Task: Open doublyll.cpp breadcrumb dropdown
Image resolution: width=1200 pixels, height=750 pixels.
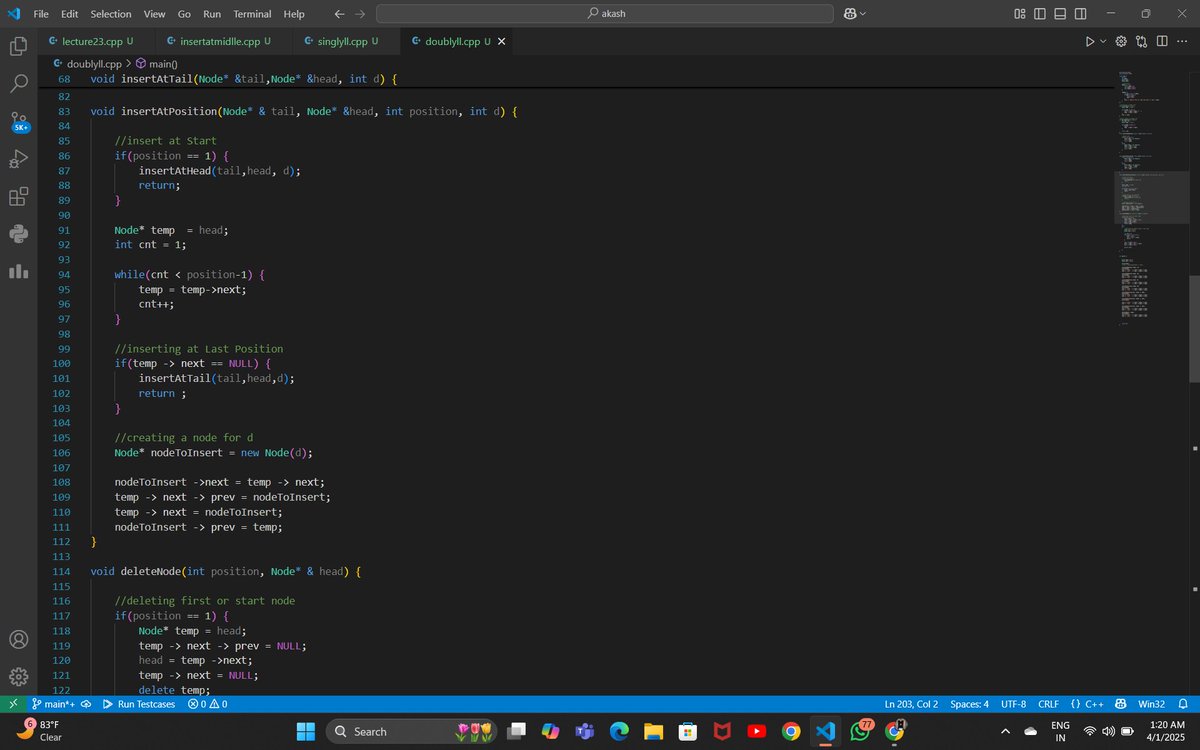Action: 87,64
